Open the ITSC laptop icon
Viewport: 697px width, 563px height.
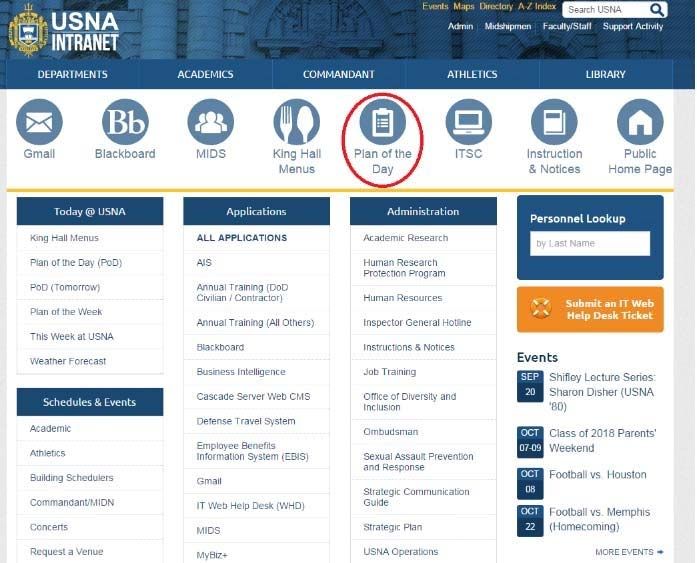(469, 122)
